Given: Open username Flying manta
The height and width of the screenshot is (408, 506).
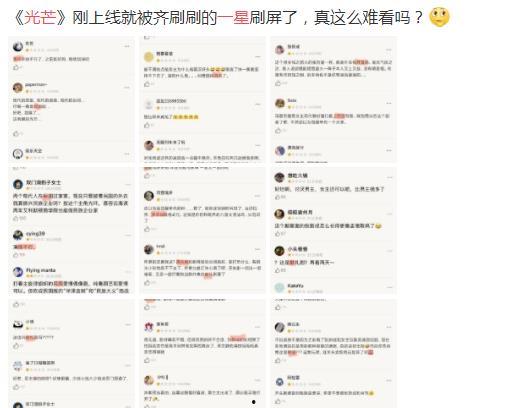Looking at the screenshot, I should click(41, 270).
